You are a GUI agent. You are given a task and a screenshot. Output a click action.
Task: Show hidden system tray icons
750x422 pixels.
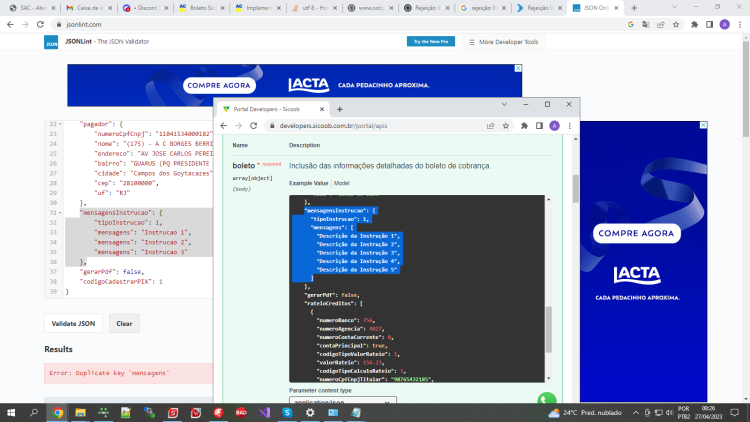click(636, 412)
